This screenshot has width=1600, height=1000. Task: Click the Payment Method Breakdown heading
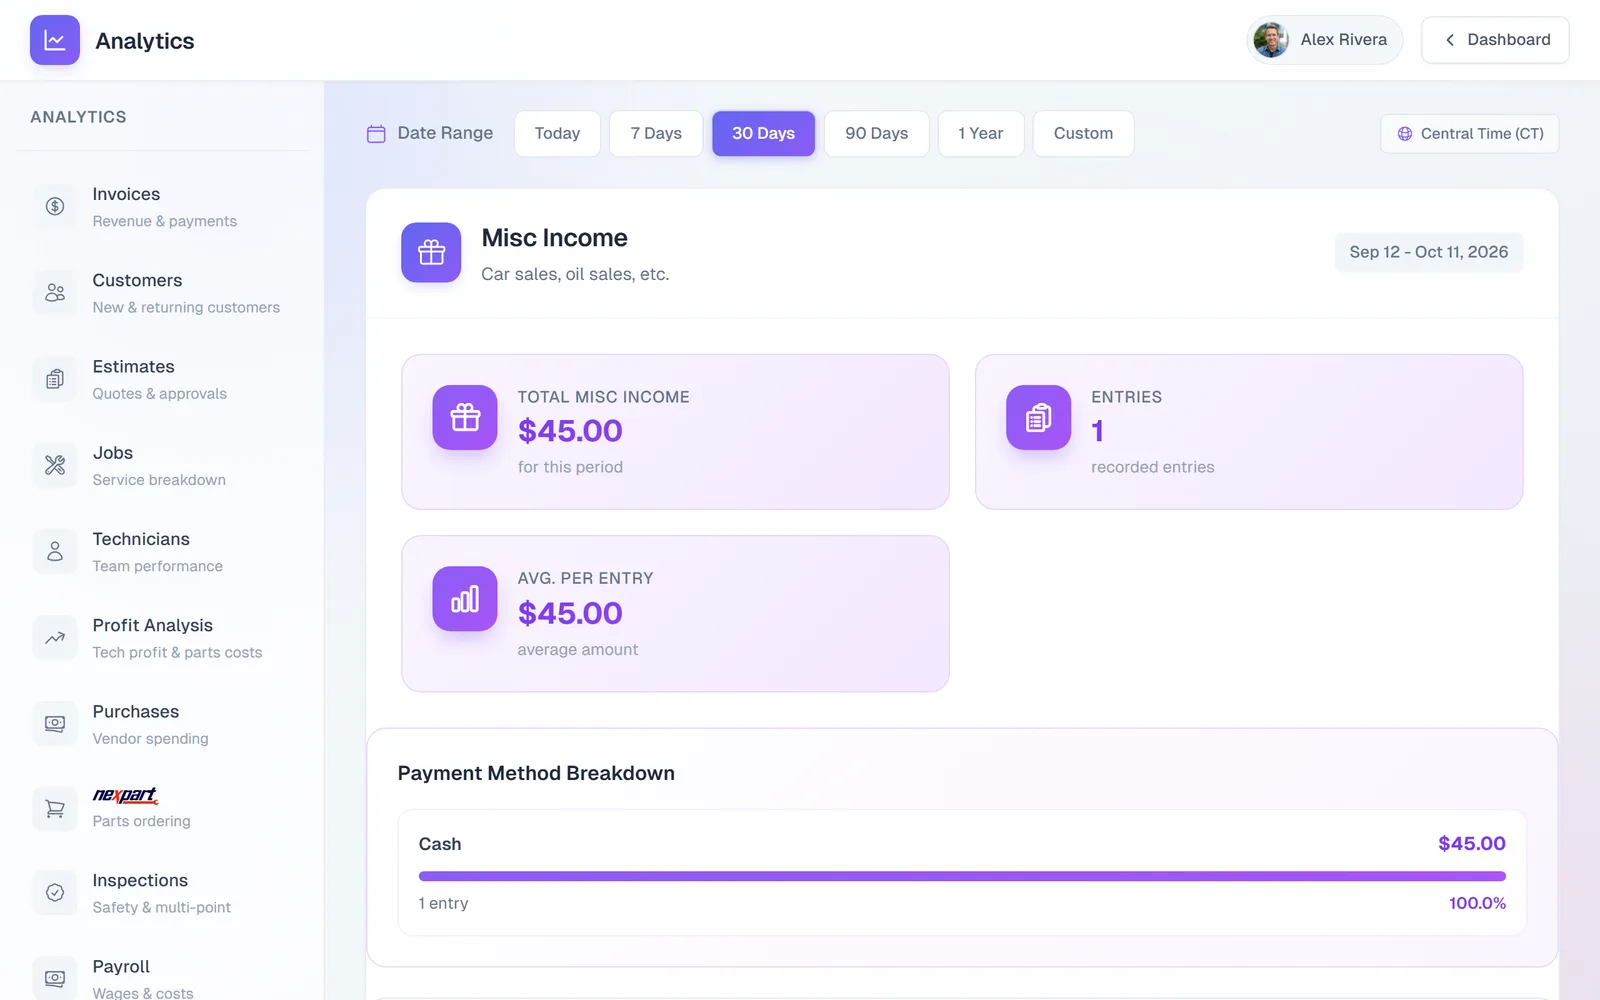coord(536,773)
